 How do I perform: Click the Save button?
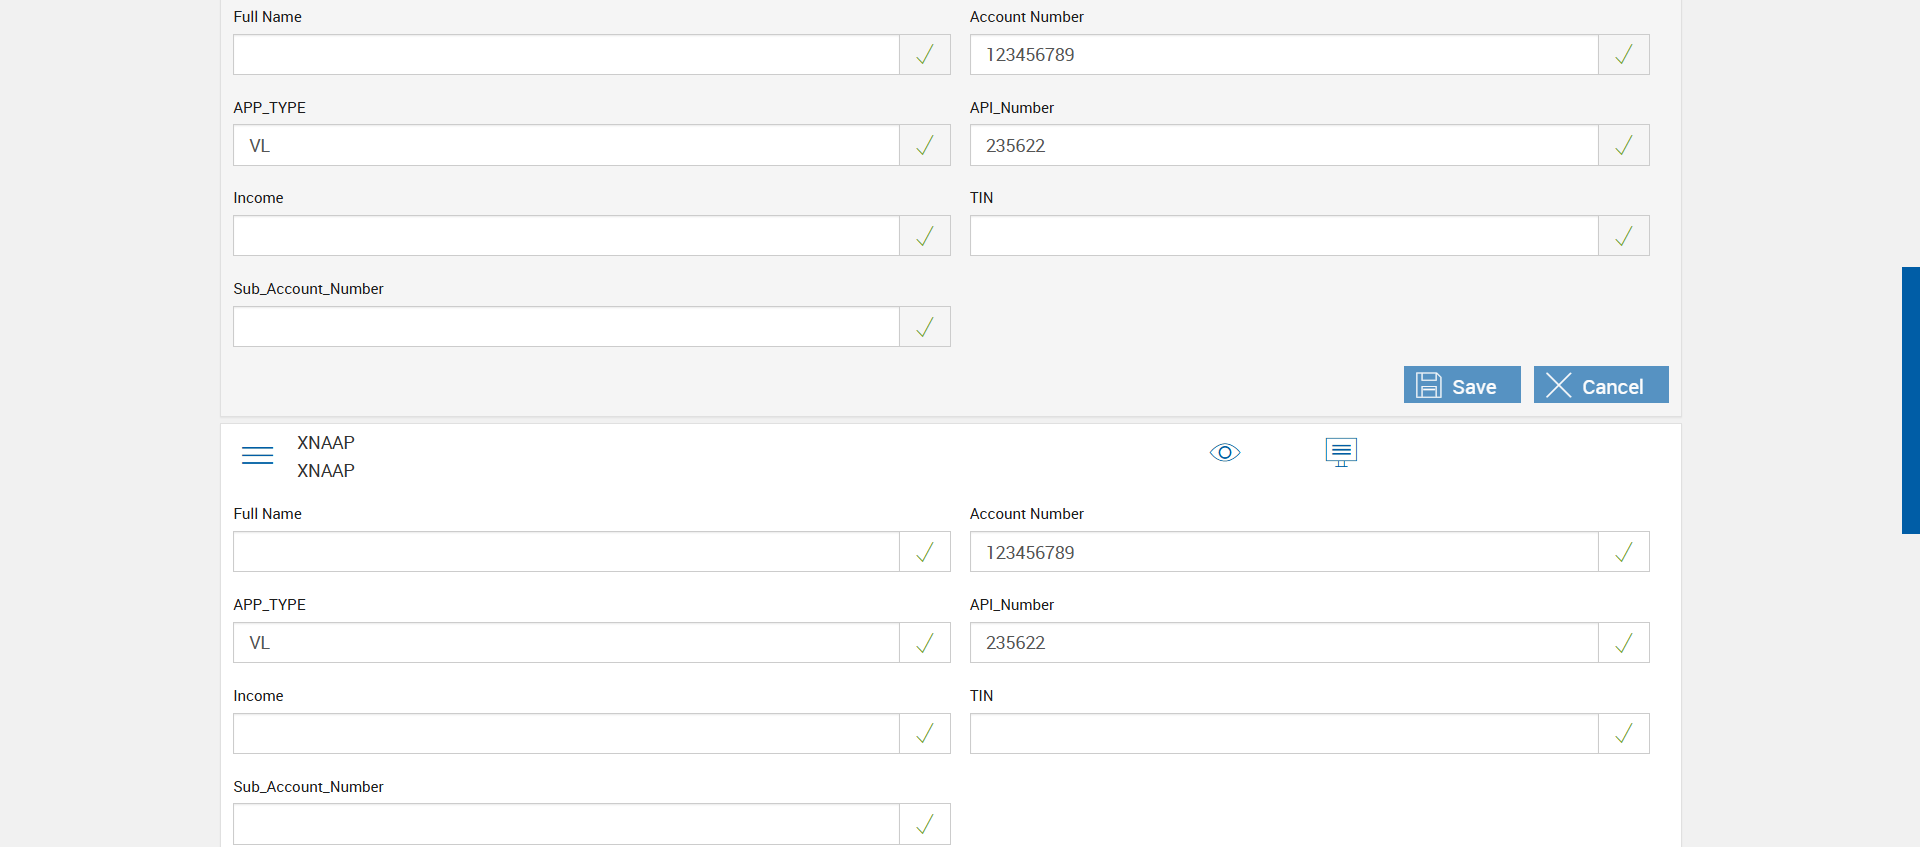click(x=1461, y=385)
